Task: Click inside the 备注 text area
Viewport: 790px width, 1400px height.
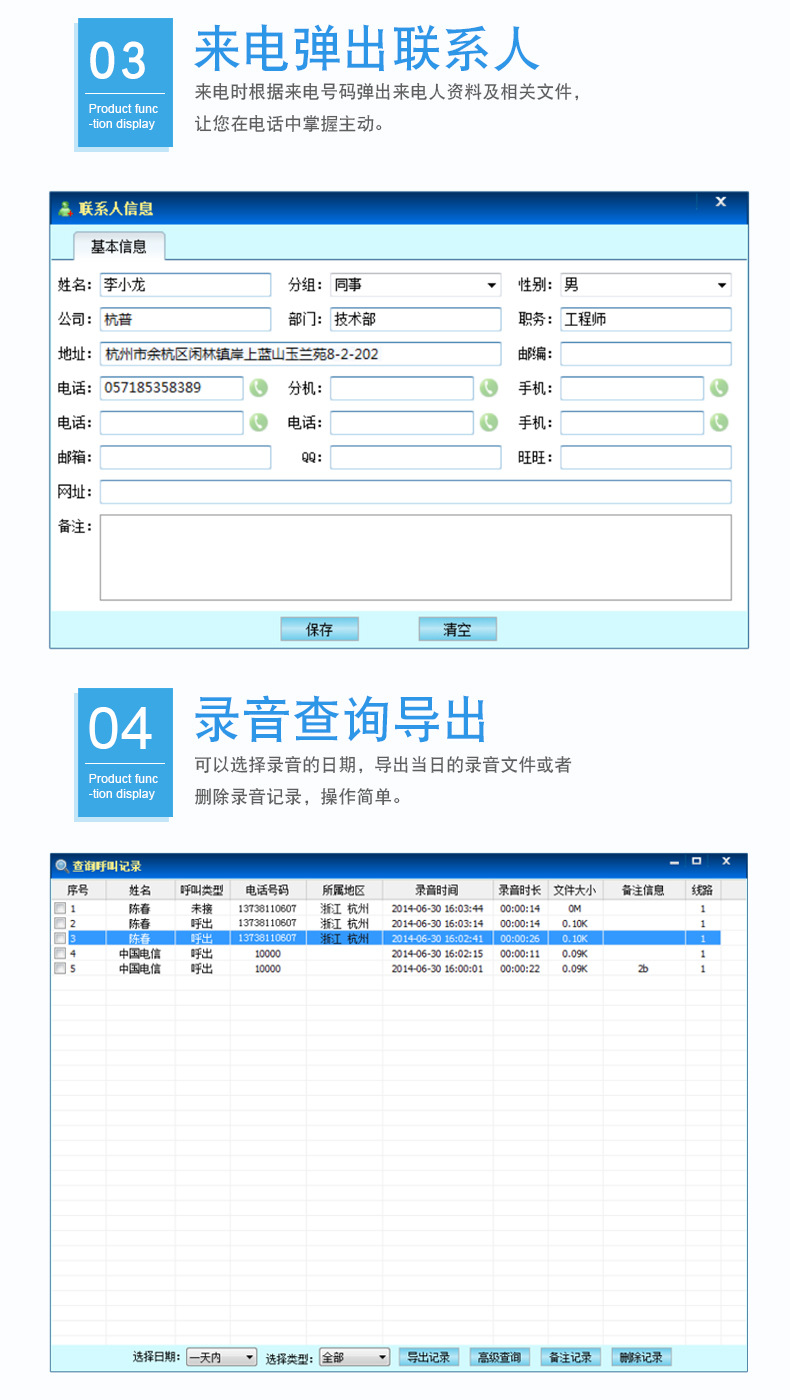Action: pos(416,557)
